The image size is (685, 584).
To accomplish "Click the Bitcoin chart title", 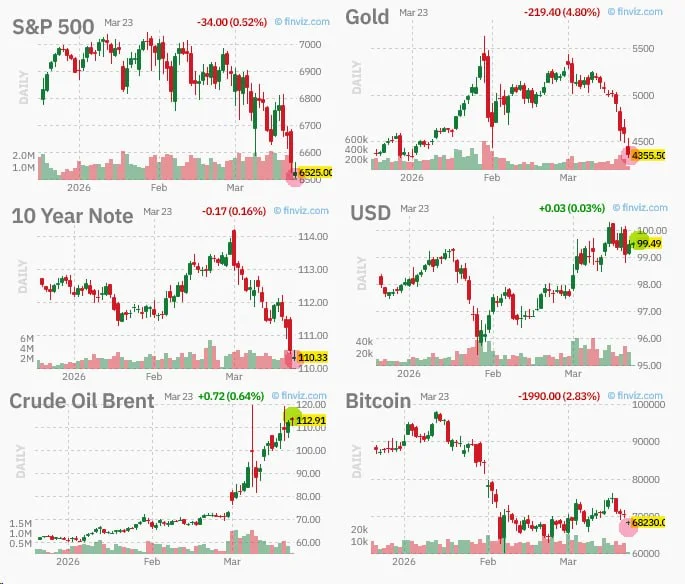I will (379, 401).
